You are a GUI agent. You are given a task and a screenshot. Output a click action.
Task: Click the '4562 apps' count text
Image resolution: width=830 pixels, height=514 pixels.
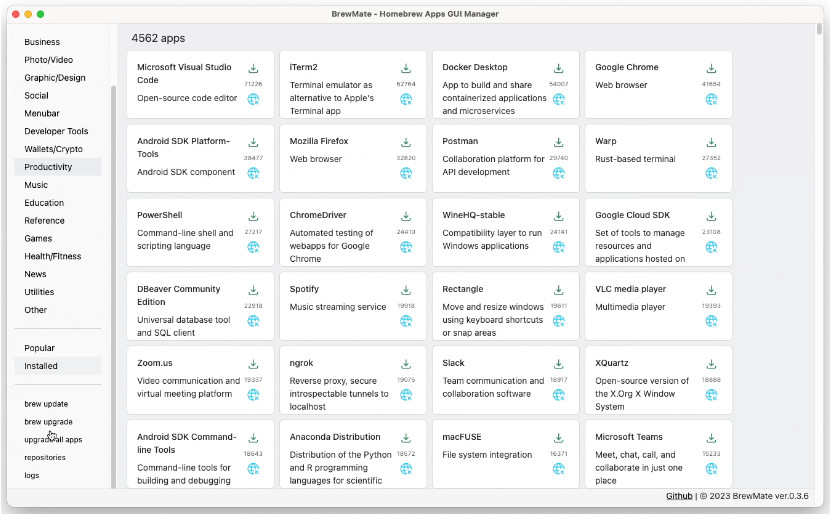[158, 38]
